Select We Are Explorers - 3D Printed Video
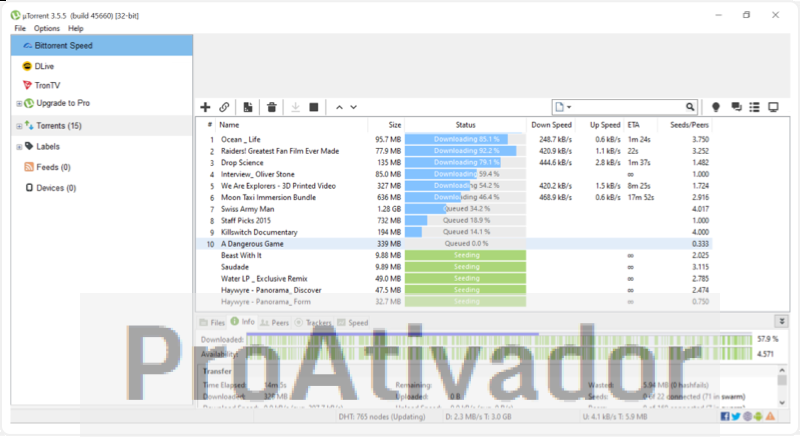 click(278, 186)
